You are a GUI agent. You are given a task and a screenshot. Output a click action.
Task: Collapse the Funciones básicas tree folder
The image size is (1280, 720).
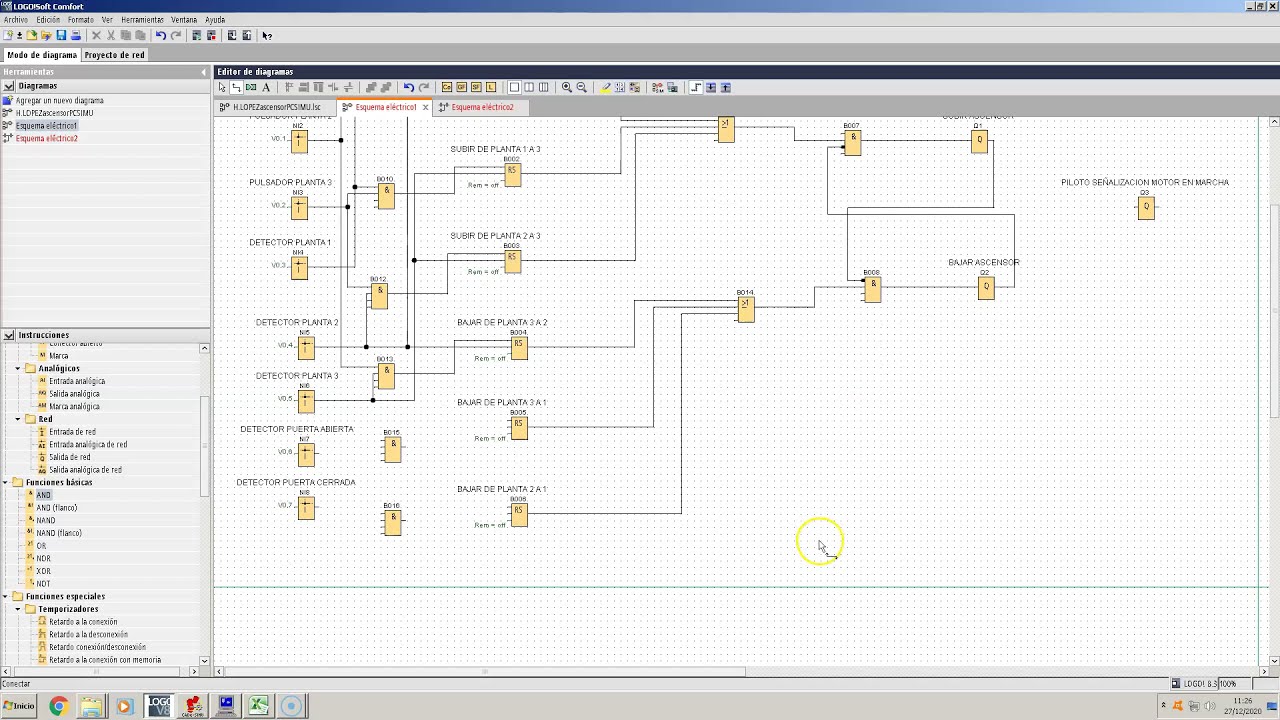tap(5, 482)
